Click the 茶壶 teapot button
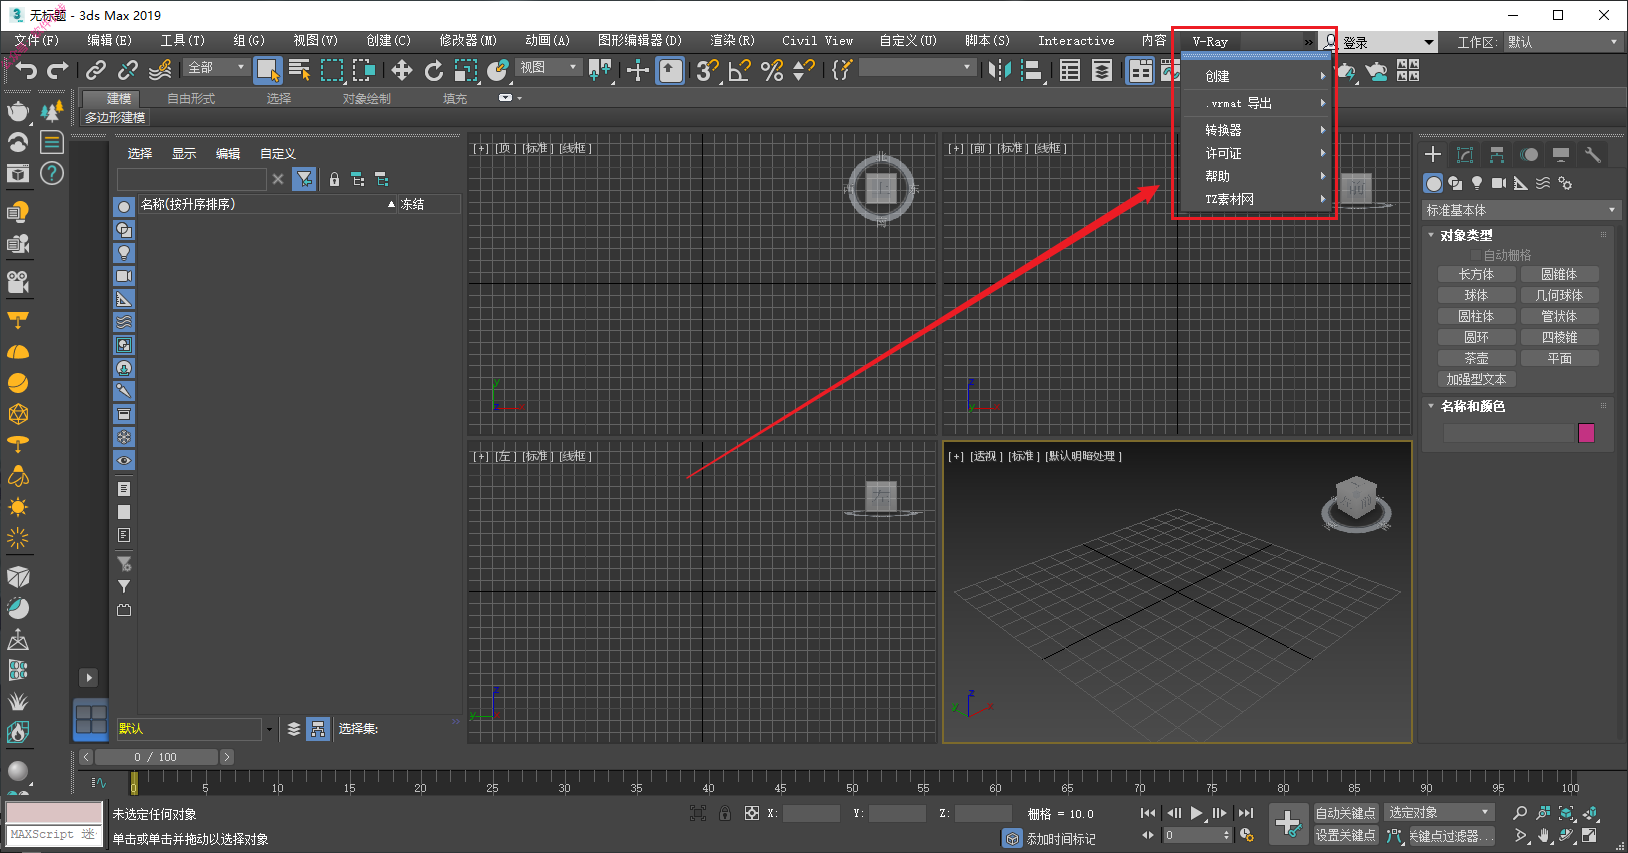The width and height of the screenshot is (1628, 853). click(x=1476, y=358)
